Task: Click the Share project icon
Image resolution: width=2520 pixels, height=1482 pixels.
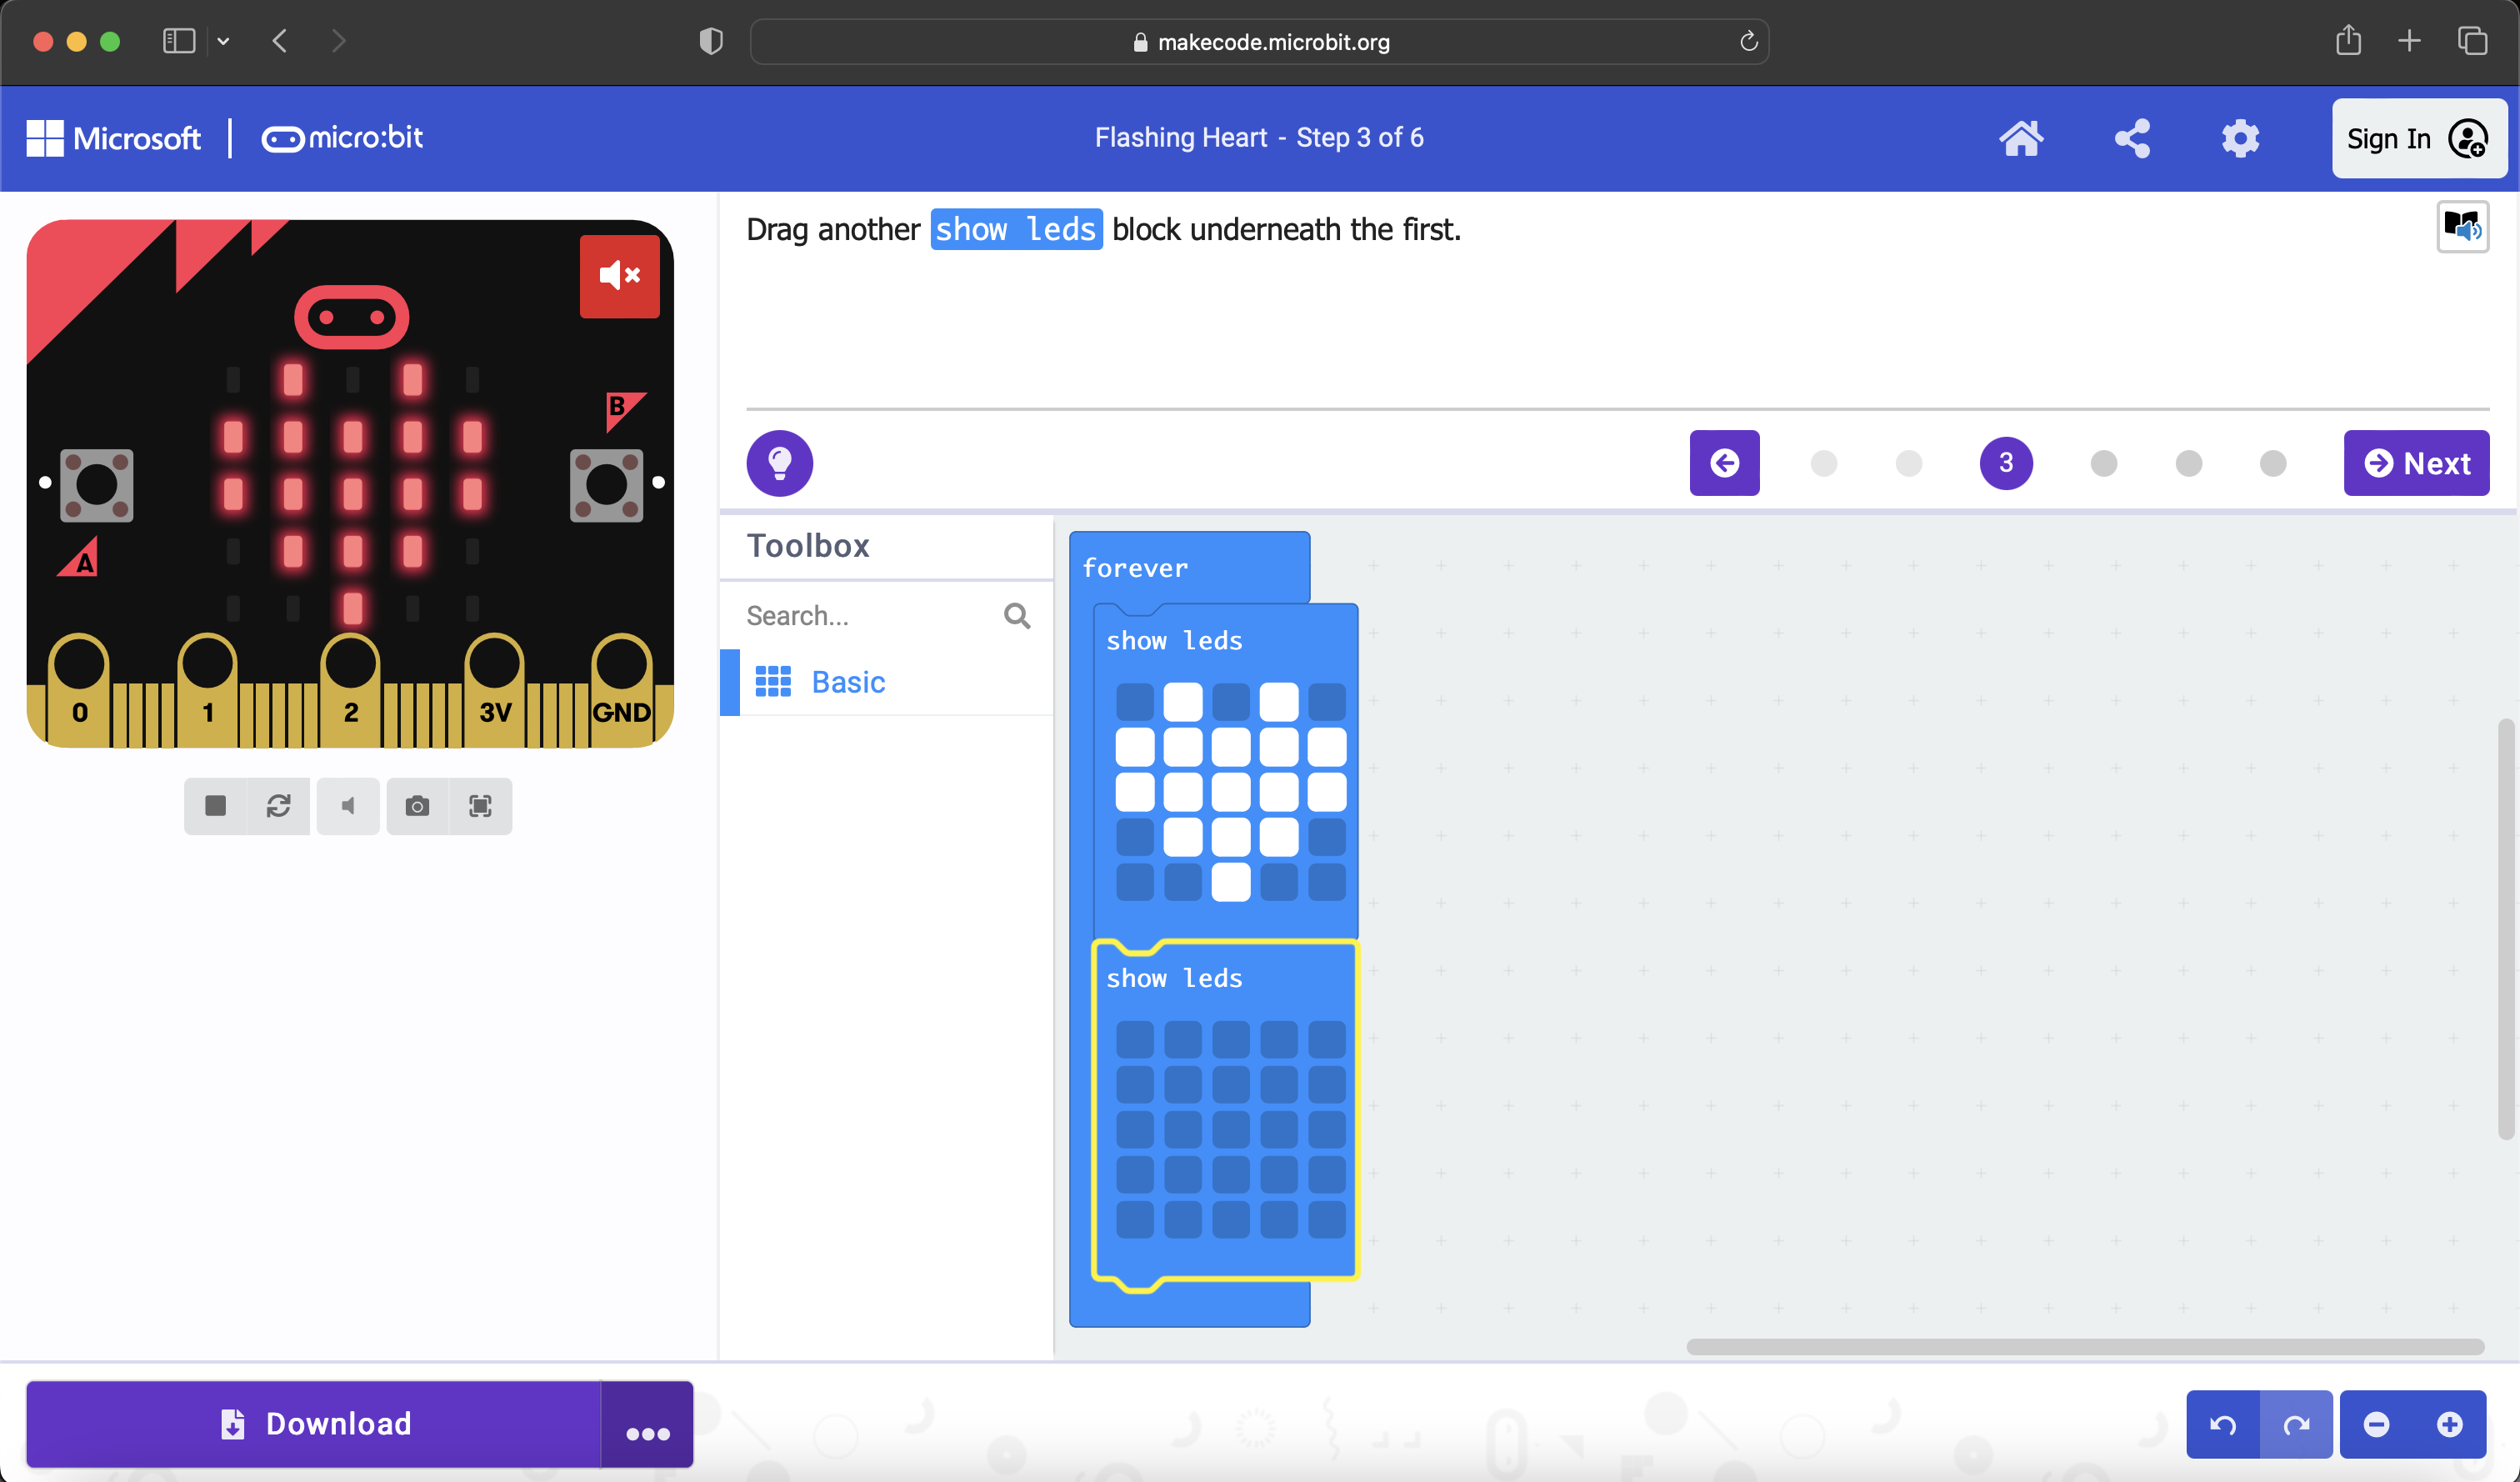Action: tap(2132, 138)
